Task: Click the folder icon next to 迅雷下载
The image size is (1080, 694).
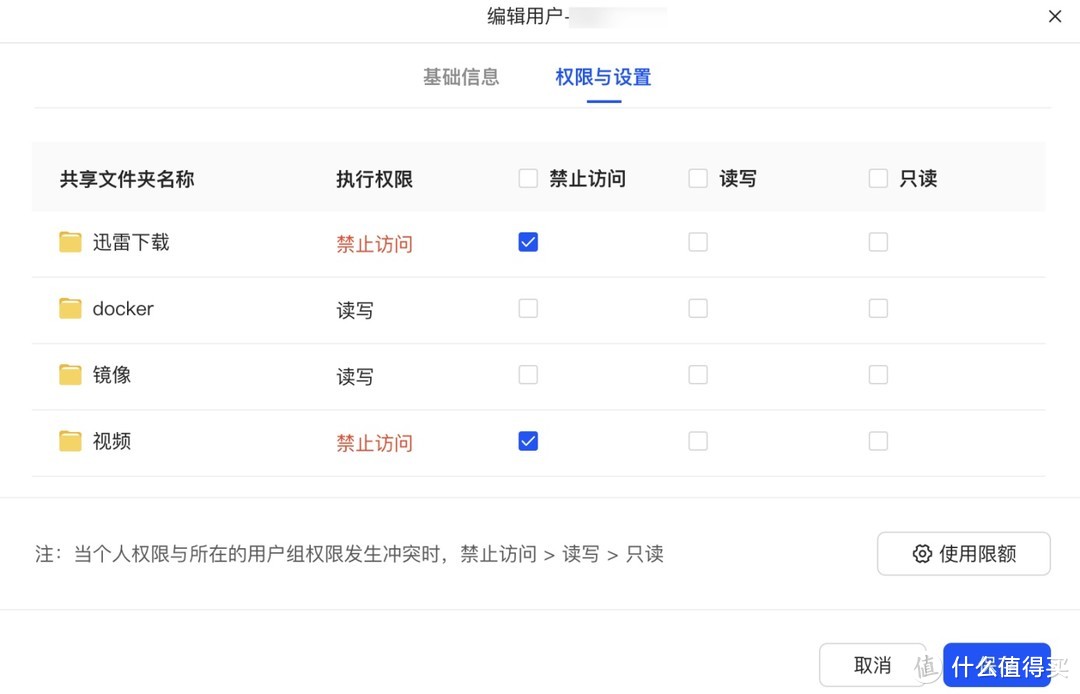Action: (70, 241)
